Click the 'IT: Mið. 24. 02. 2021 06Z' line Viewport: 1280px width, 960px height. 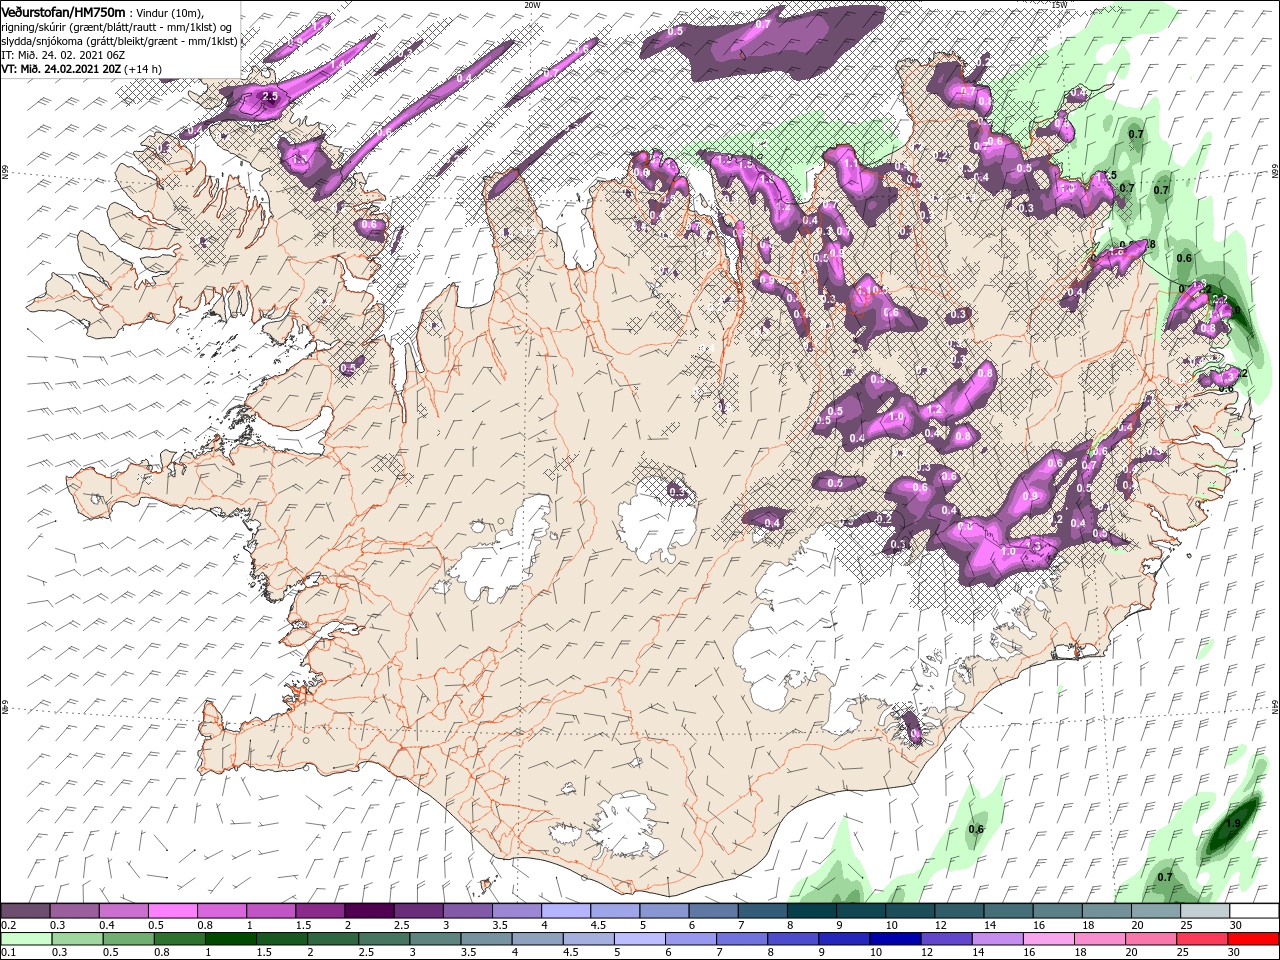tap(63, 54)
